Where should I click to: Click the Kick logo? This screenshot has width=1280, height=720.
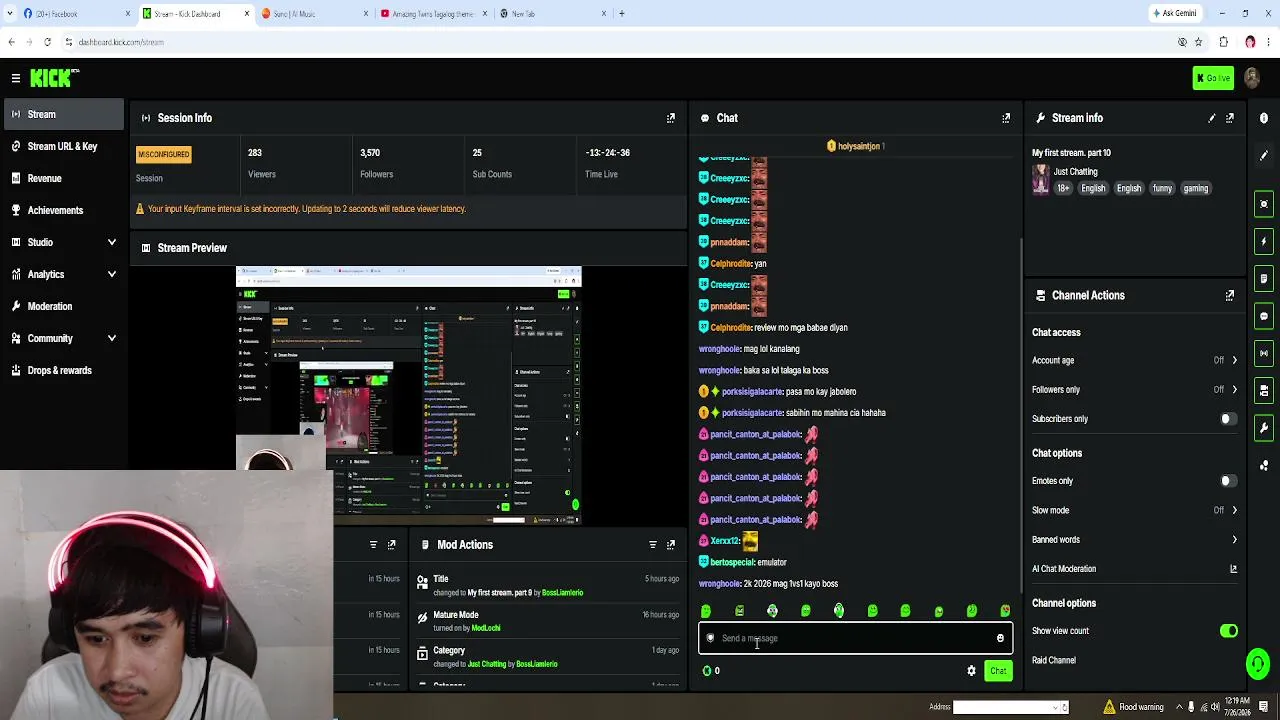tap(54, 78)
